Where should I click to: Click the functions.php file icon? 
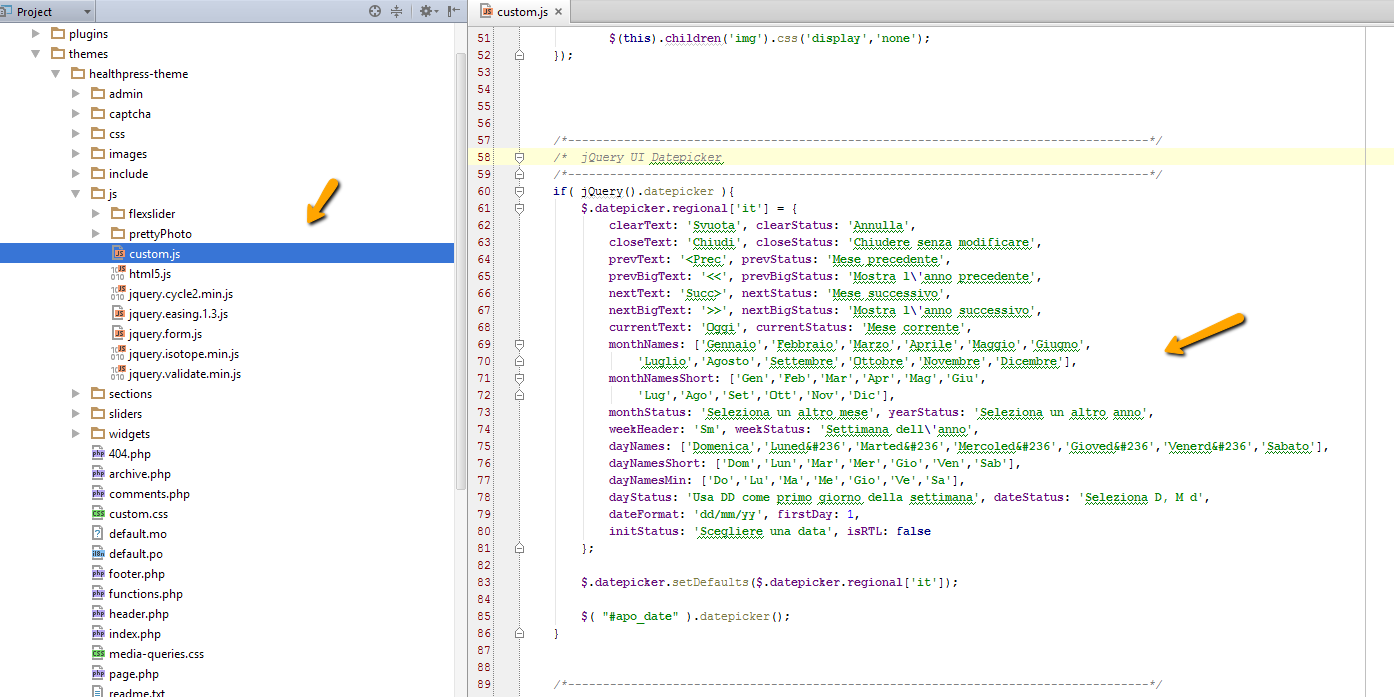[x=98, y=594]
